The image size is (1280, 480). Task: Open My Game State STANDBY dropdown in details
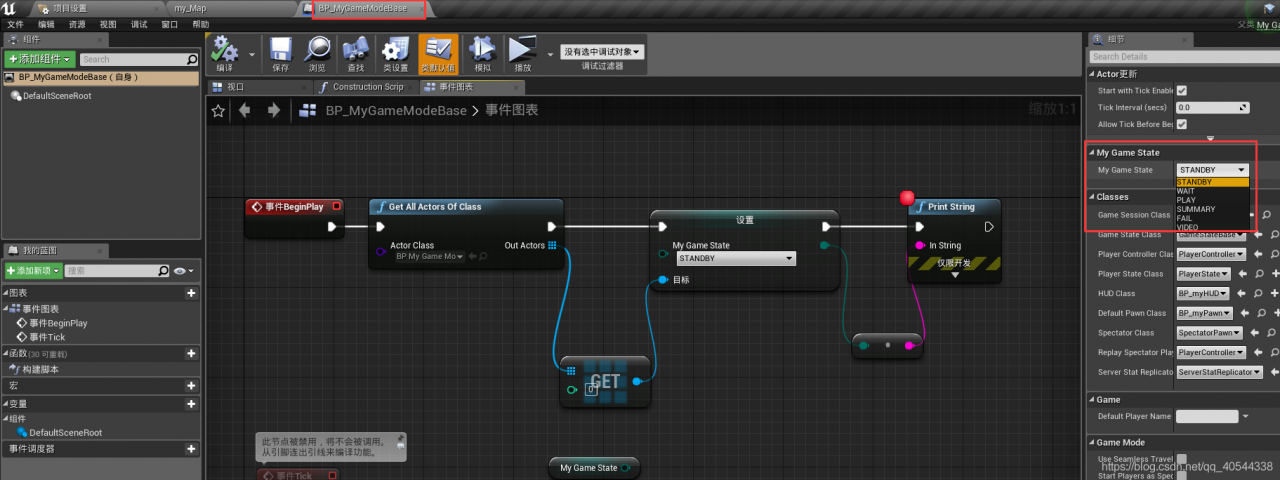(x=1212, y=170)
